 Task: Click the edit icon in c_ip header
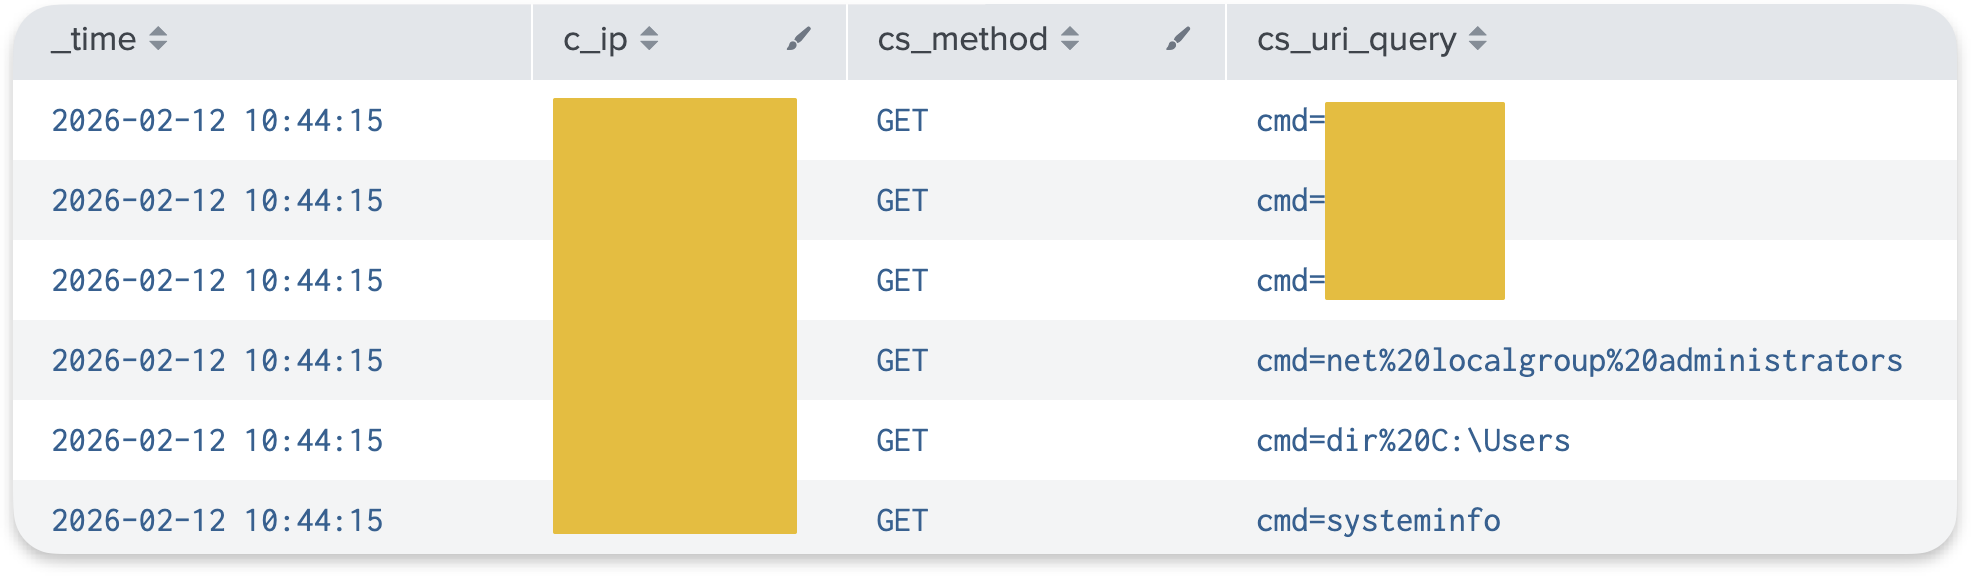[x=795, y=40]
